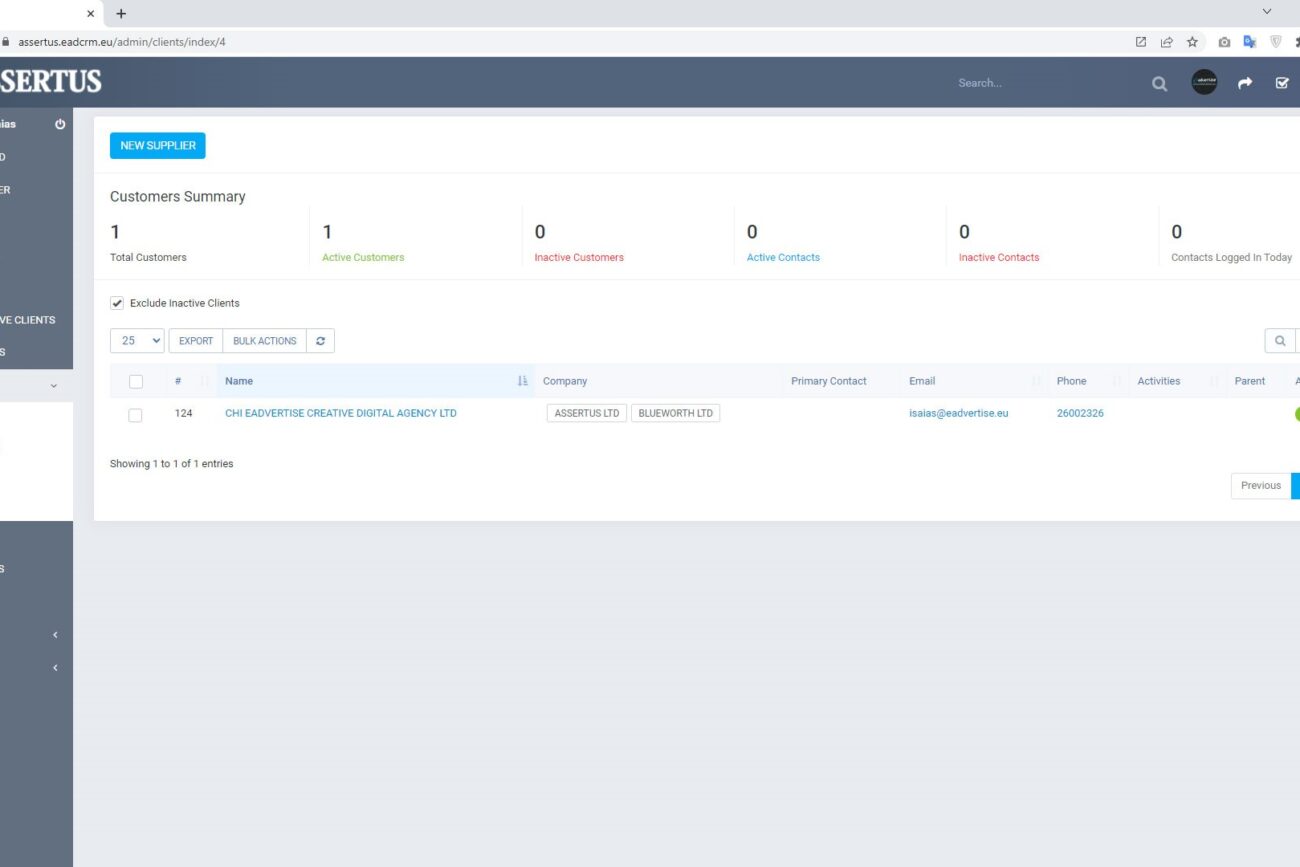
Task: Click the logout power icon in sidebar
Action: coord(60,125)
